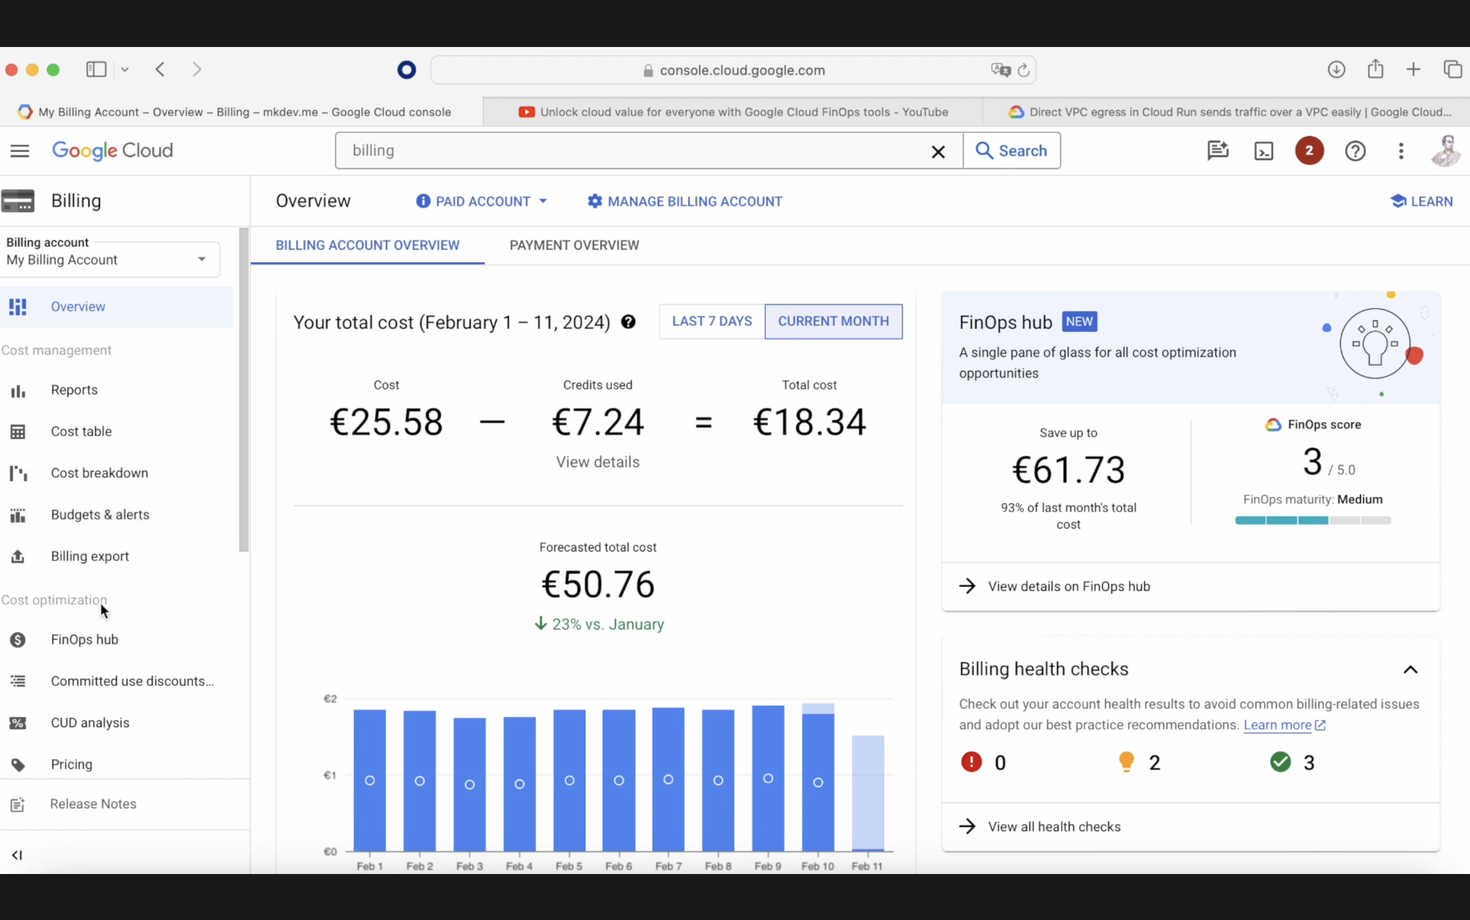Open Cost breakdown page

[99, 473]
